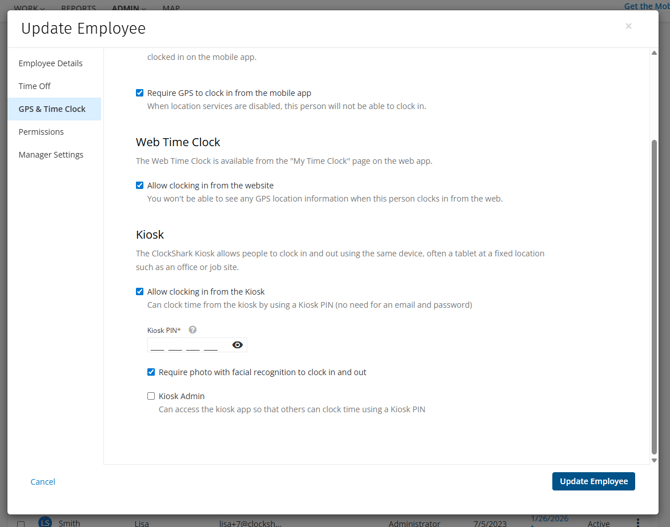
Task: Close the Update Employee dialog with X
Action: point(628,26)
